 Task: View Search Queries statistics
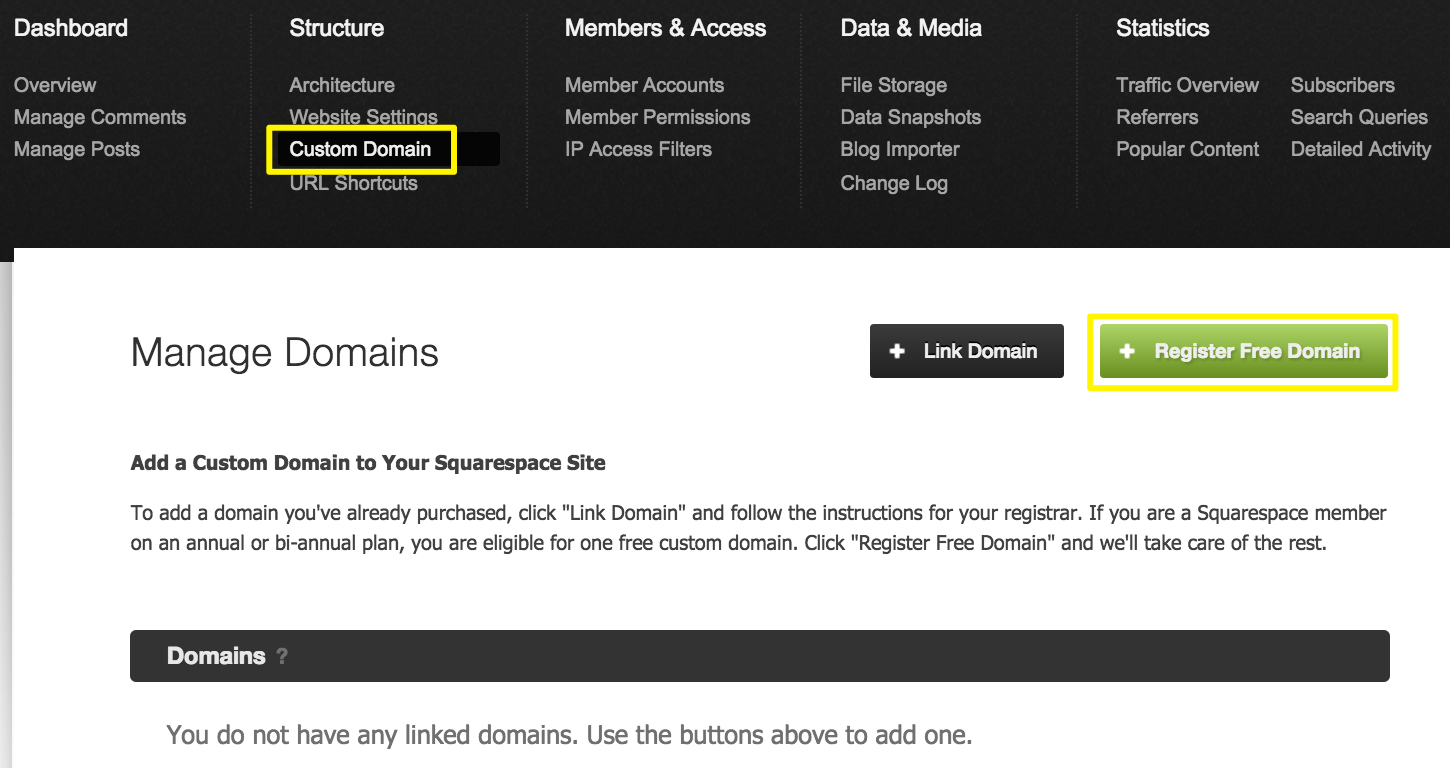[1358, 117]
